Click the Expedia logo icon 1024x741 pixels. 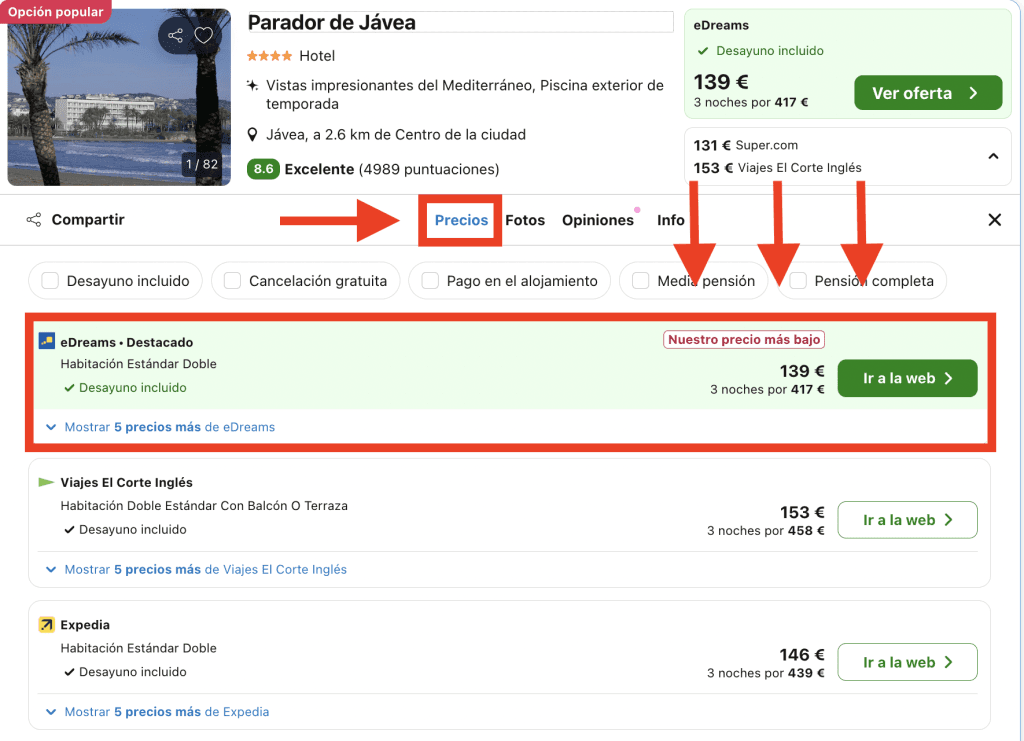pyautogui.click(x=47, y=625)
